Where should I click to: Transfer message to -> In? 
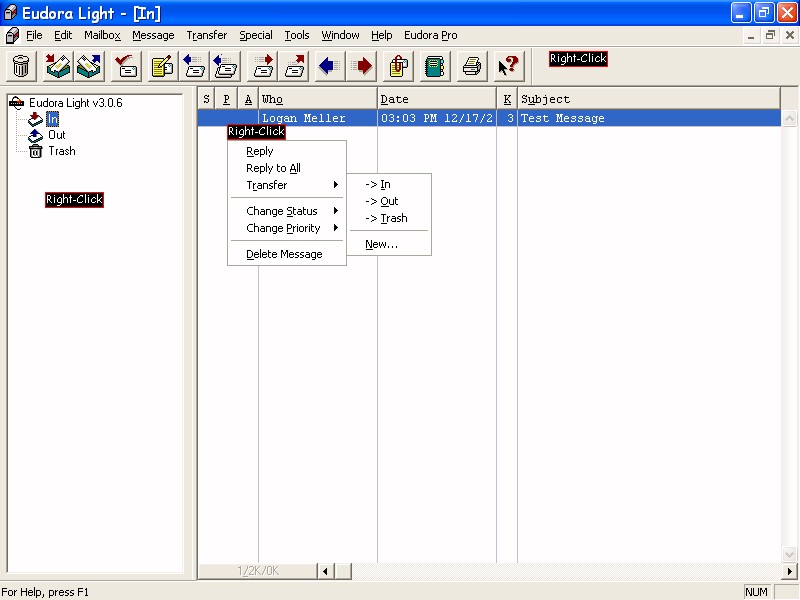(390, 185)
